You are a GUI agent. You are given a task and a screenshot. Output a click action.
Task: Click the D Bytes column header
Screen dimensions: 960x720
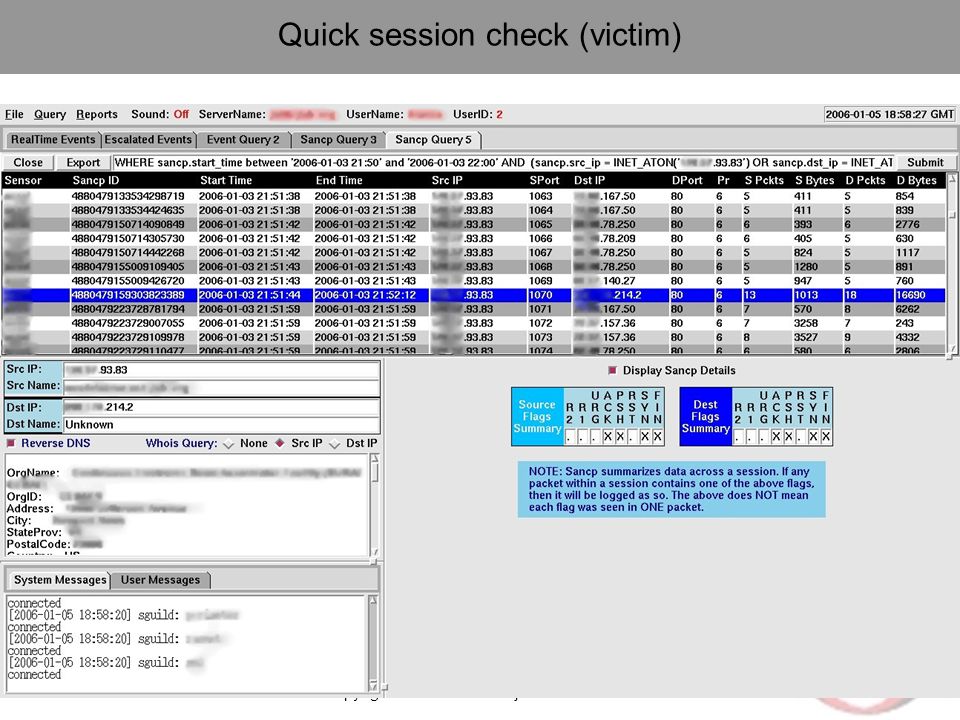917,181
